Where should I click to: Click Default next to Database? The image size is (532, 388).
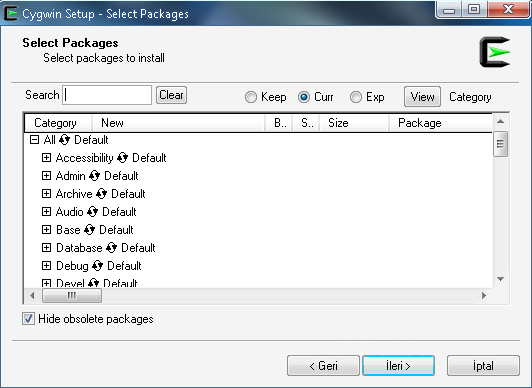pyautogui.click(x=138, y=248)
